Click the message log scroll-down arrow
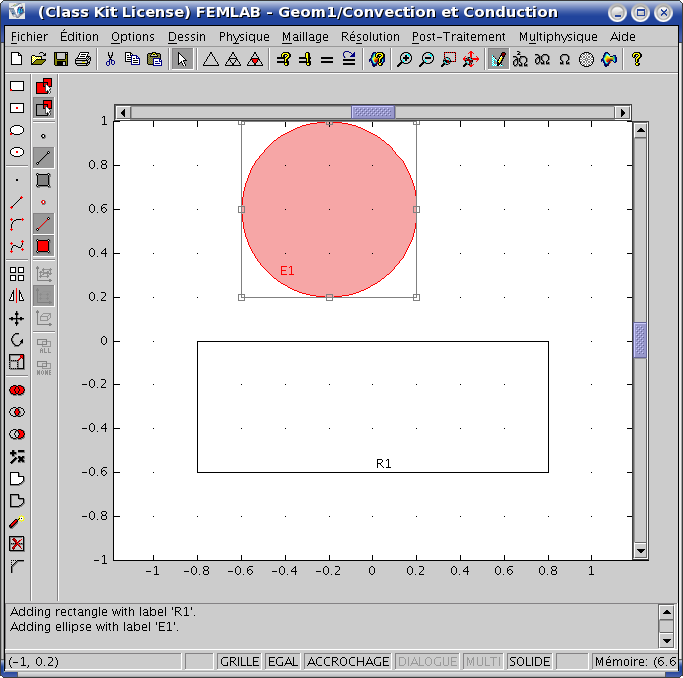 (667, 639)
